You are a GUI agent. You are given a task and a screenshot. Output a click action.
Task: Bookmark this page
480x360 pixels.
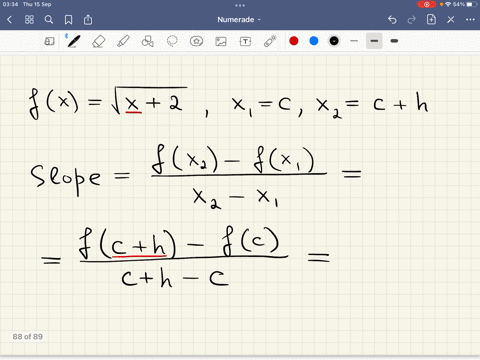tap(68, 20)
